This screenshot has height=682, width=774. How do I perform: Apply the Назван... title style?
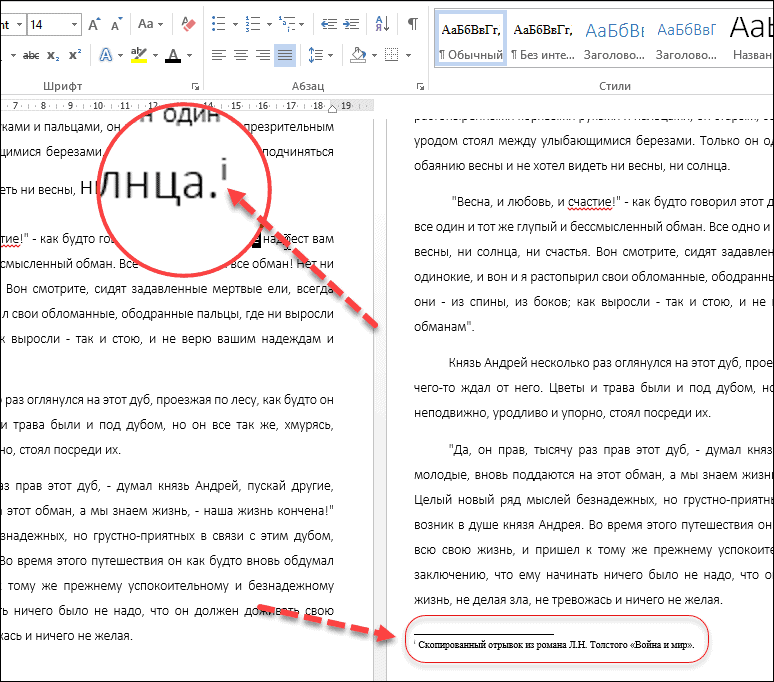[x=750, y=40]
